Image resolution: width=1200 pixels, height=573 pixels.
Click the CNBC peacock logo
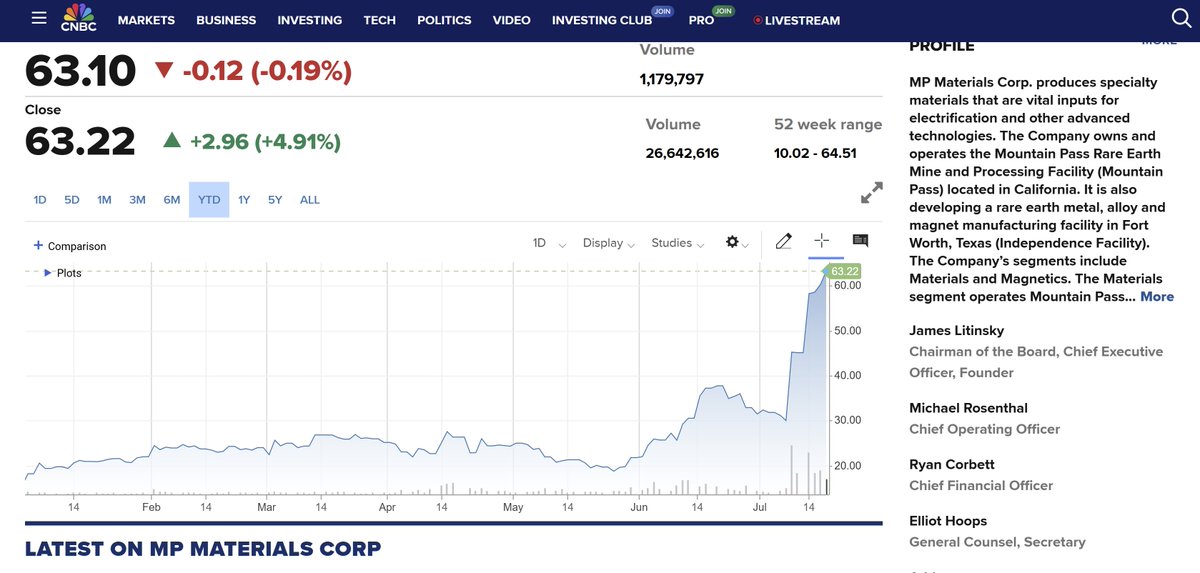click(78, 18)
